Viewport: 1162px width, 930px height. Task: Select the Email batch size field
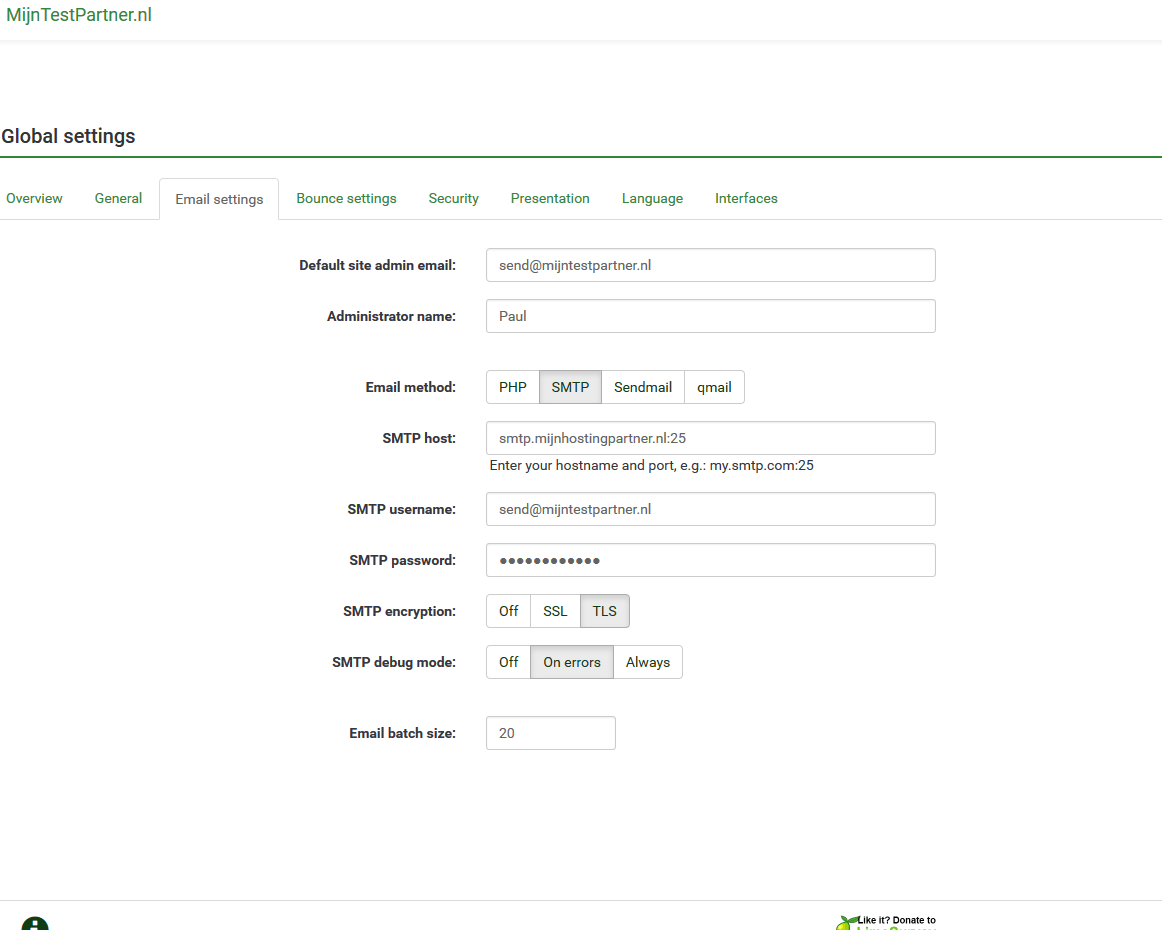(550, 733)
